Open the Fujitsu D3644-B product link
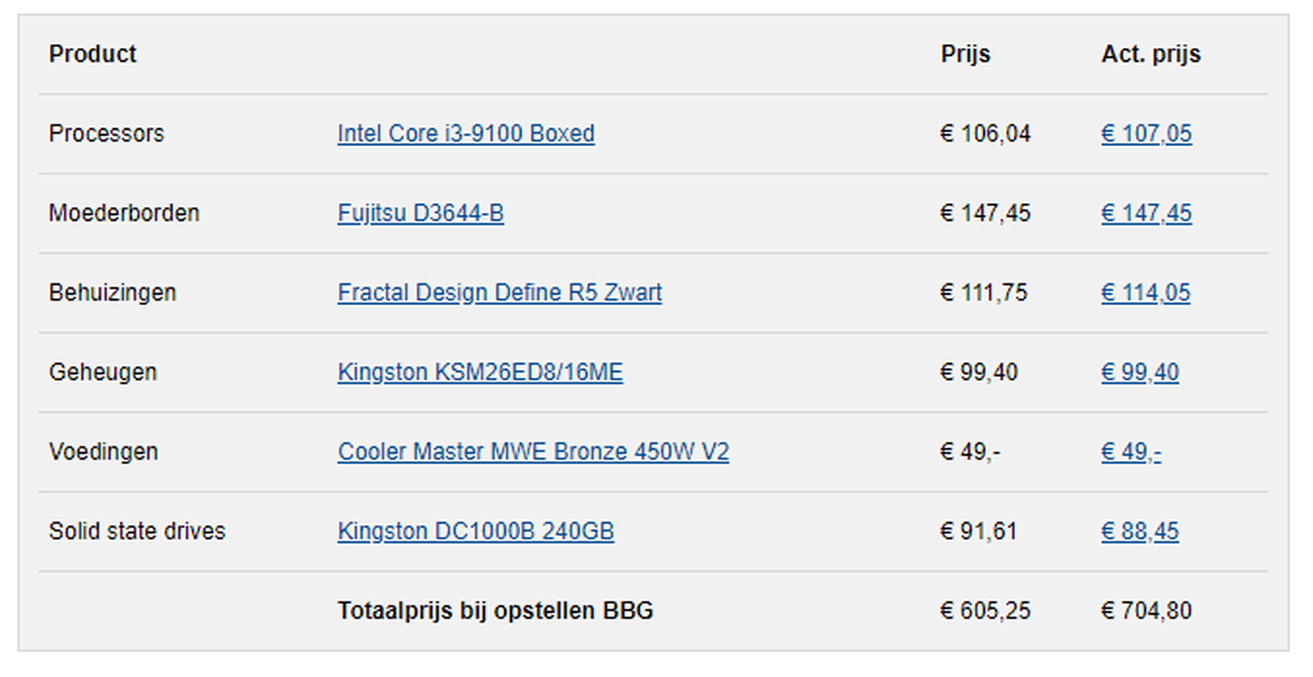1313x677 pixels. pos(420,213)
